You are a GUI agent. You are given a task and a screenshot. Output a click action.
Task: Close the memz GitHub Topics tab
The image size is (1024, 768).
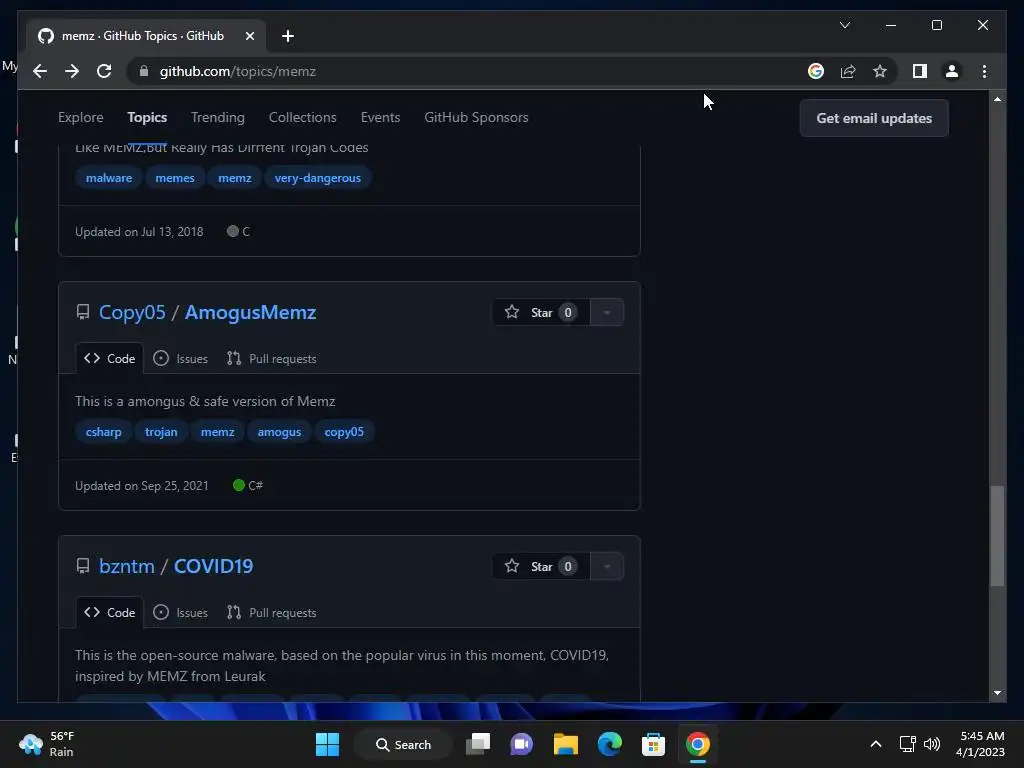[249, 36]
